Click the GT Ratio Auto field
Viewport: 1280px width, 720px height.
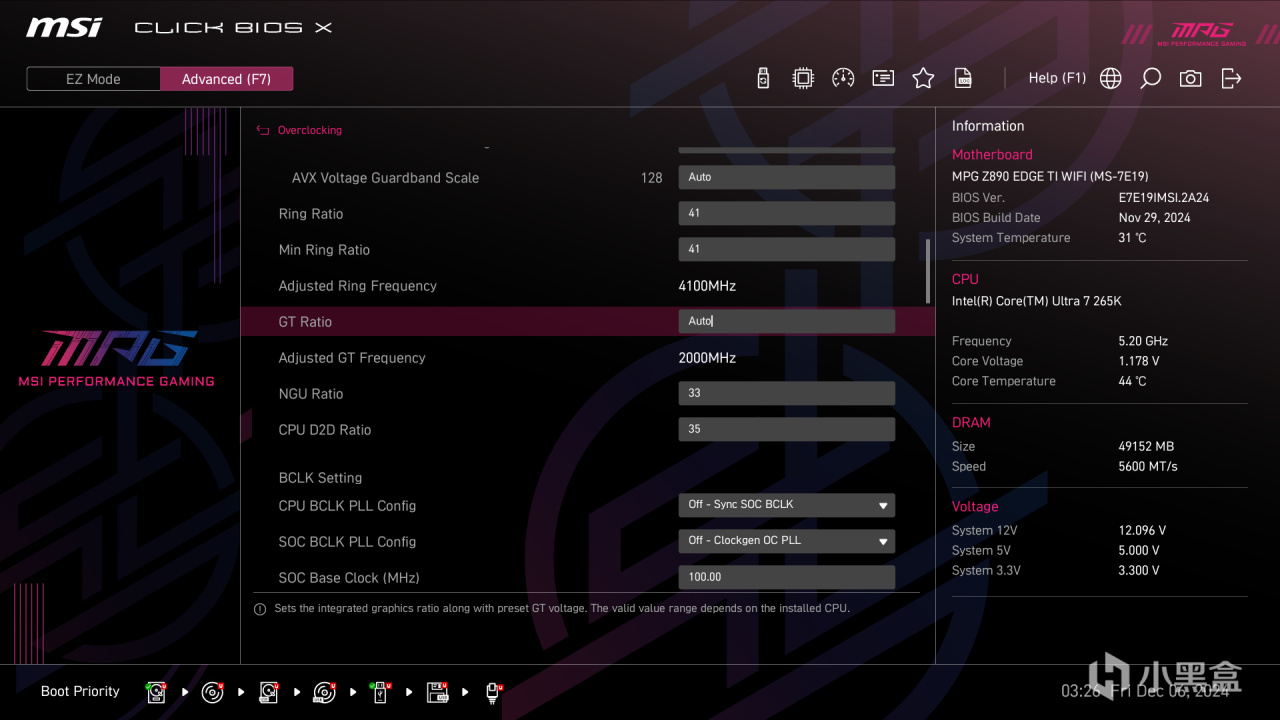786,321
